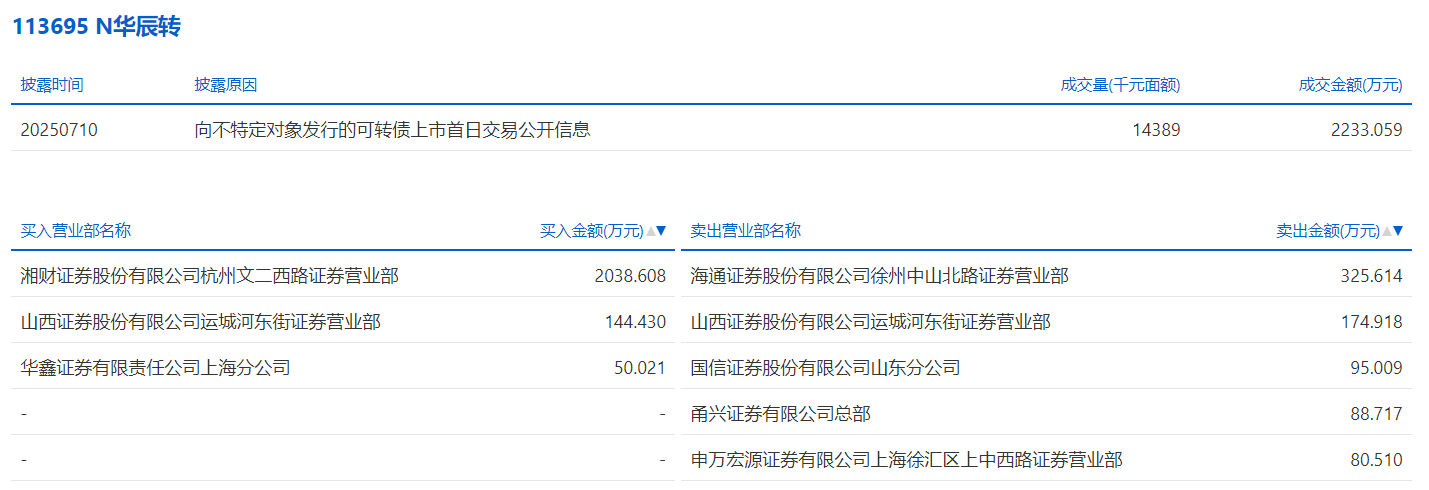Click the 卖出金额(万元) column header
Screen dimensions: 1429x490
click(1328, 231)
